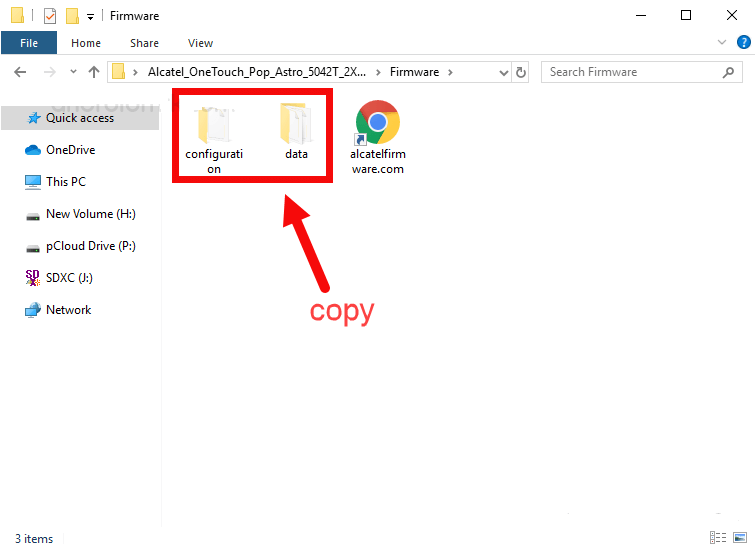Select This PC in the navigation pane
This screenshot has width=756, height=551.
(x=66, y=182)
